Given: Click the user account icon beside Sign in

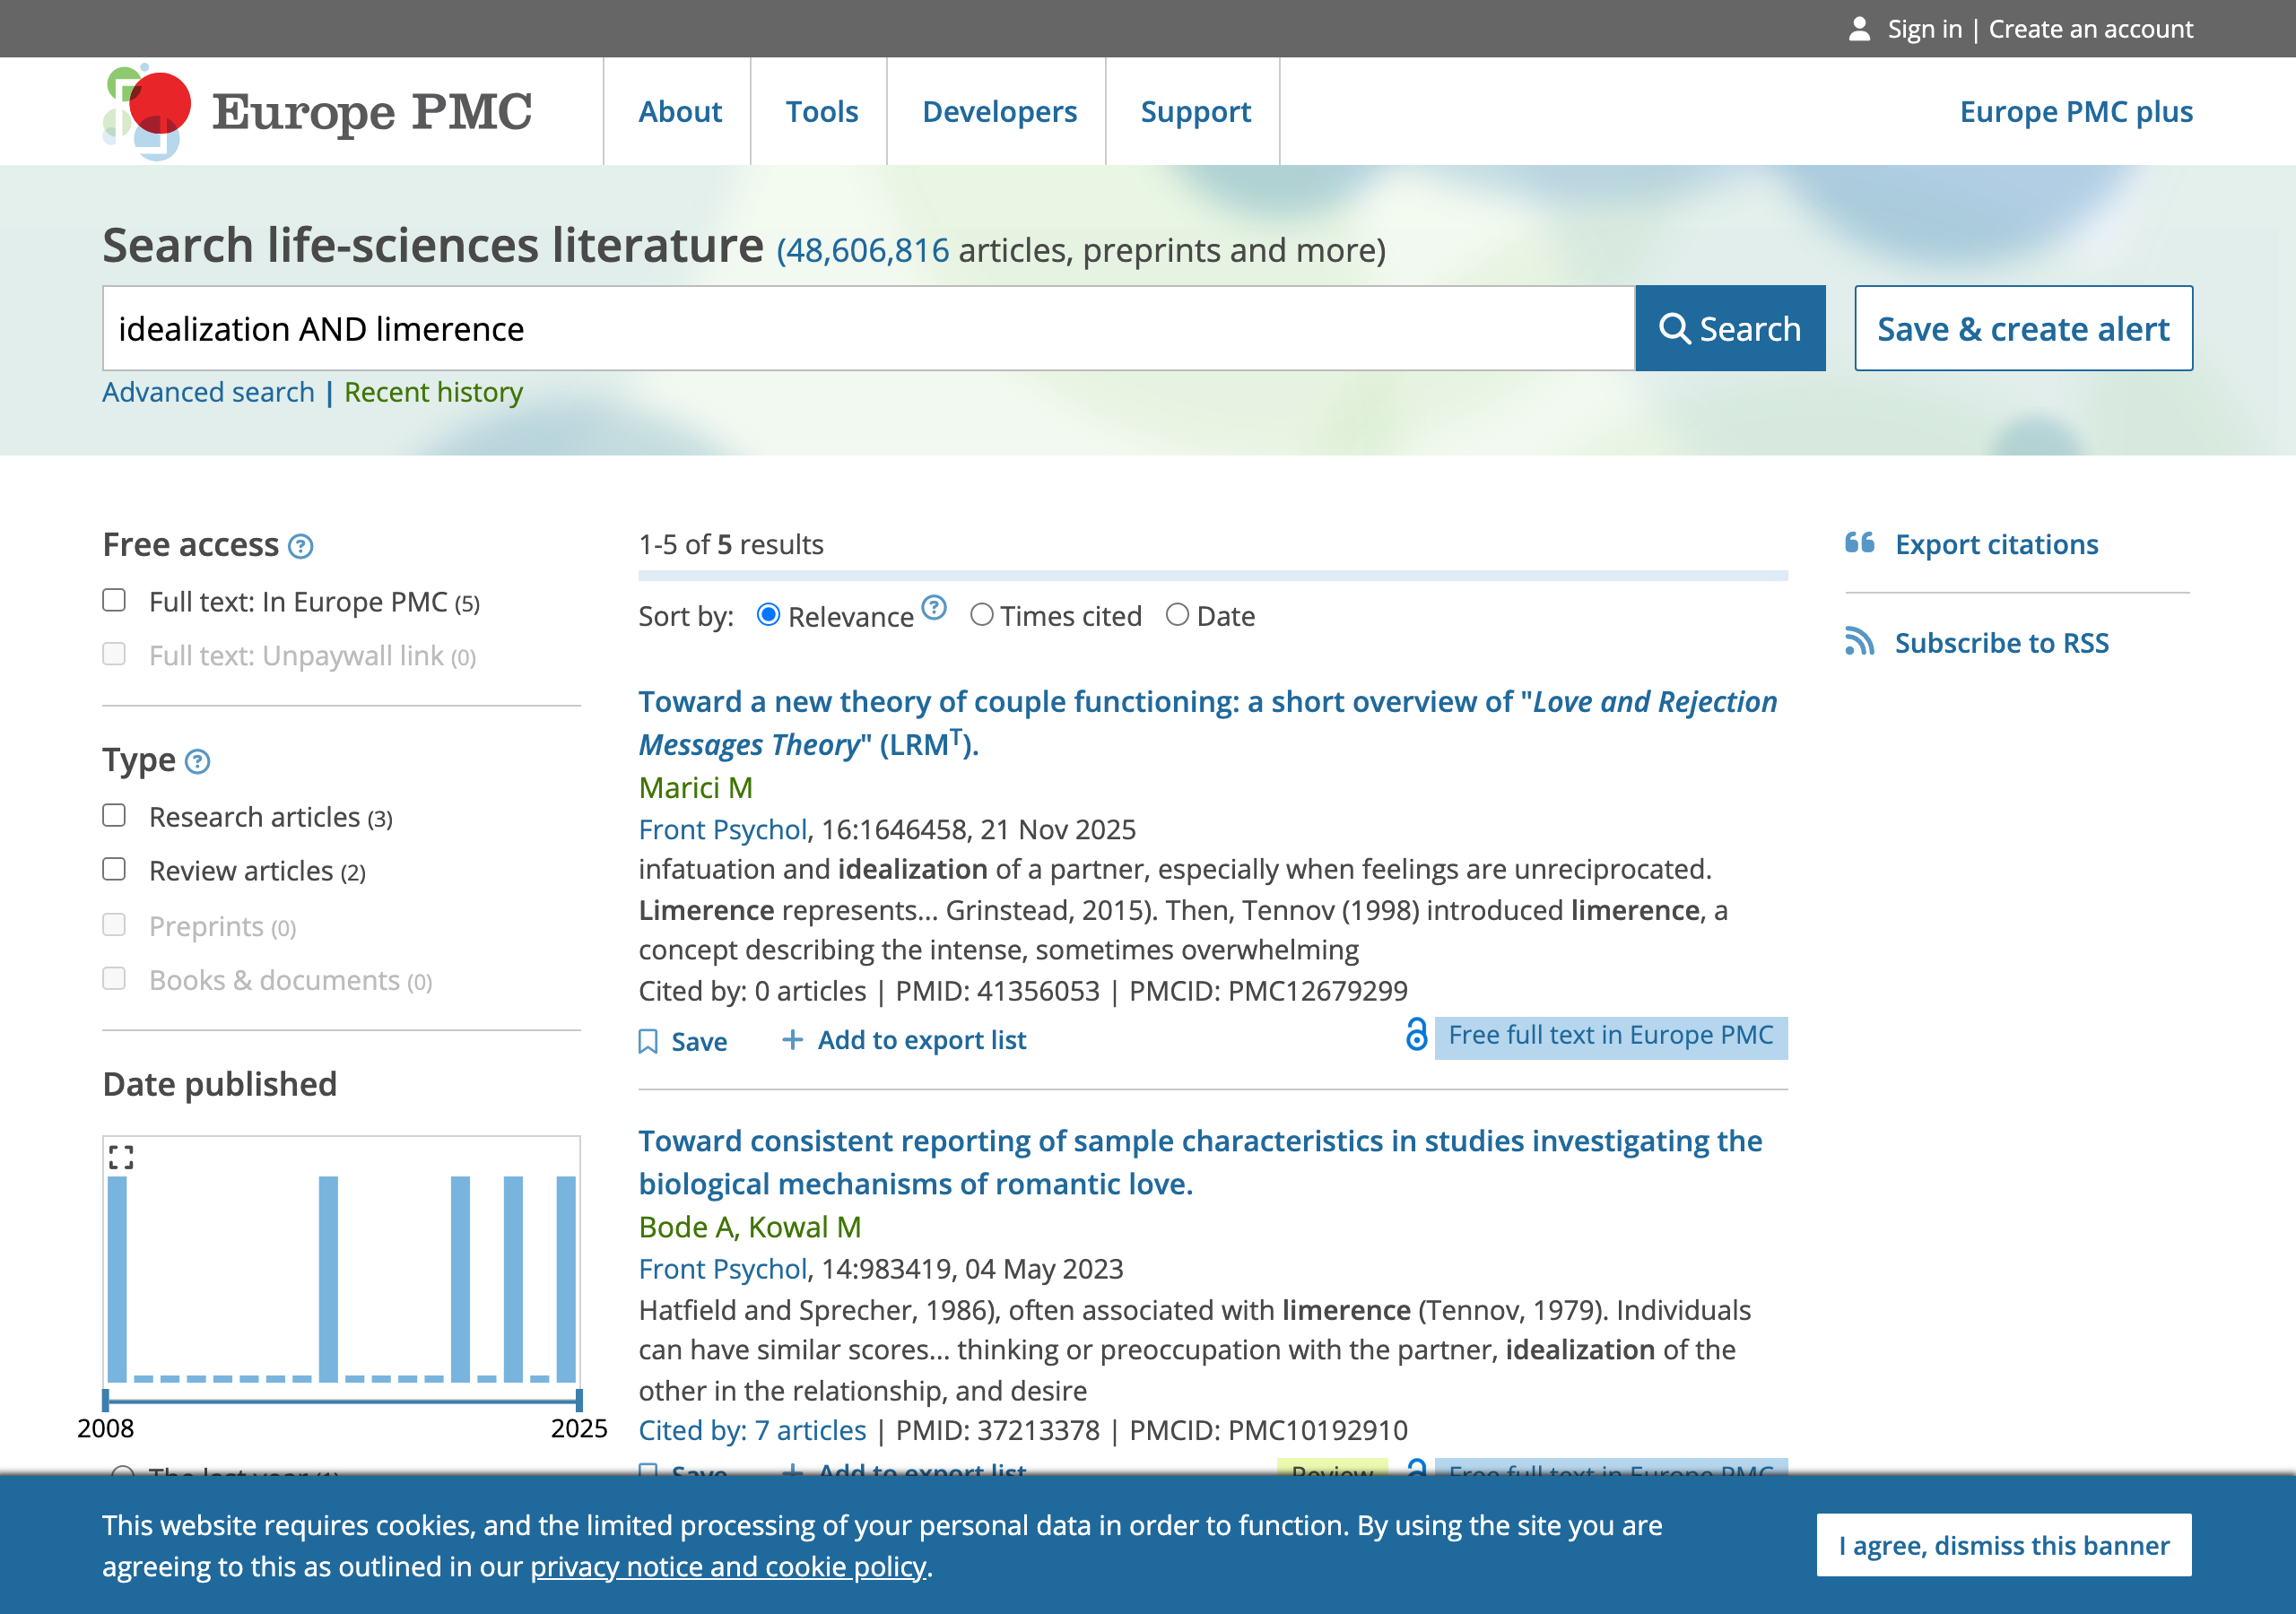Looking at the screenshot, I should tap(1859, 29).
